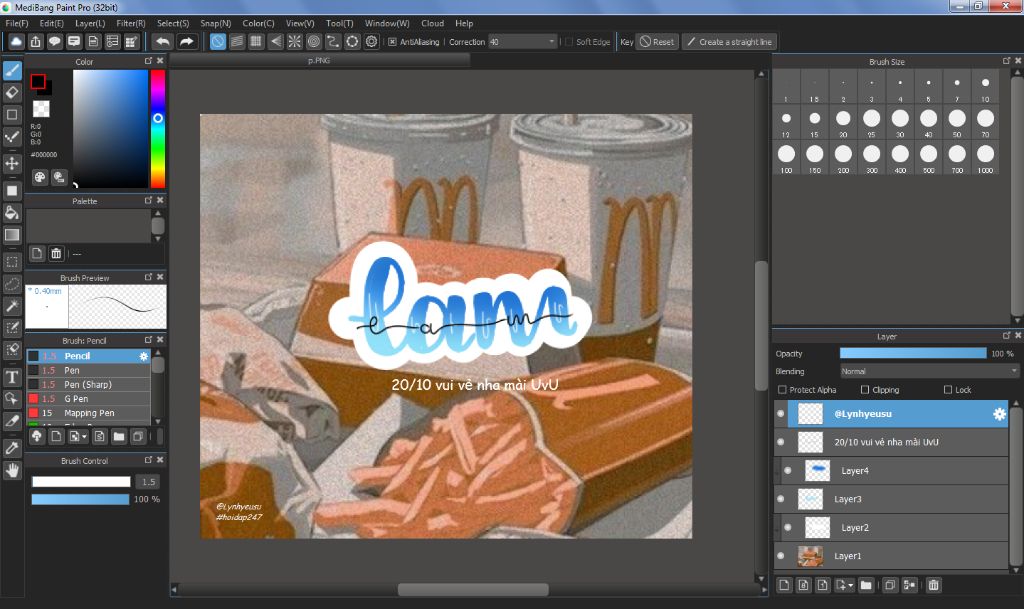Click the Undo arrow in toolbar
The height and width of the screenshot is (609, 1024).
click(163, 42)
